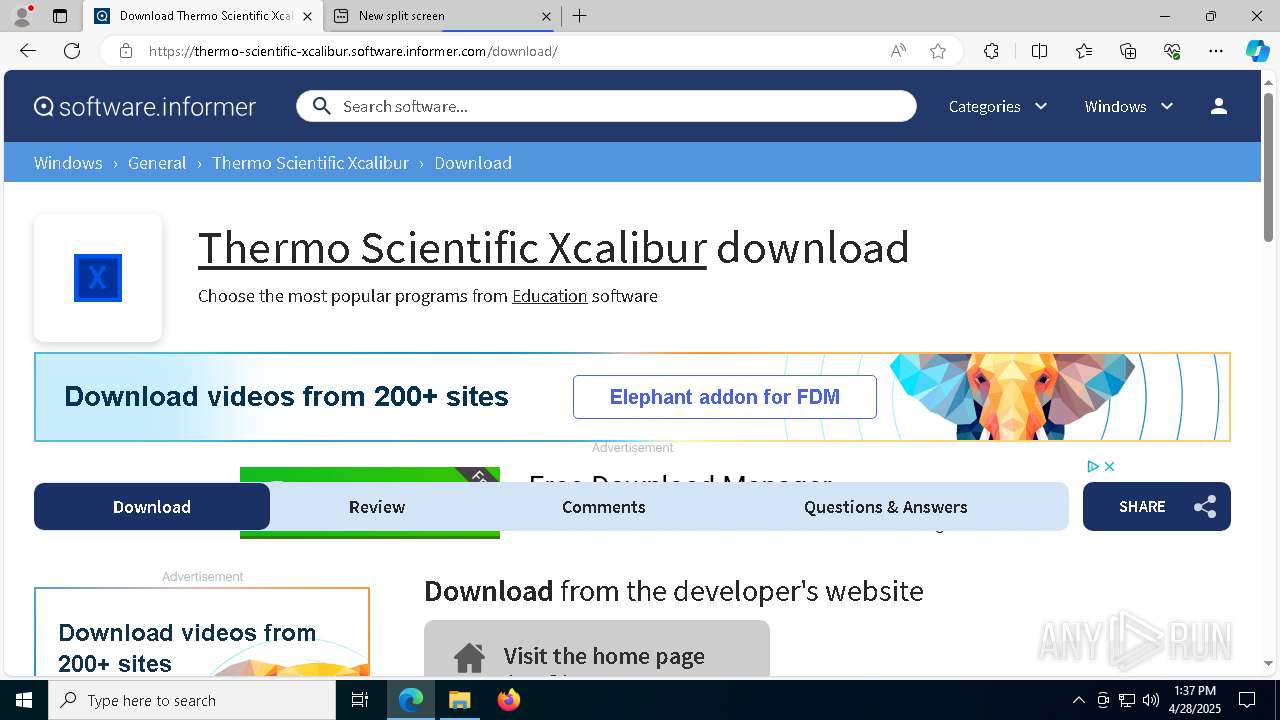The image size is (1280, 720).
Task: Open File Explorer from taskbar
Action: (x=459, y=700)
